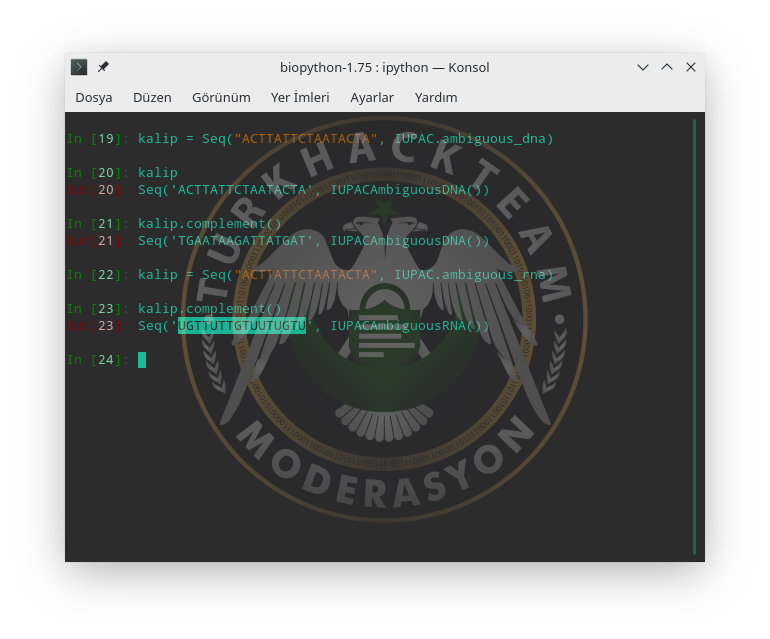Click the terminal vertical scrollbar

694,337
